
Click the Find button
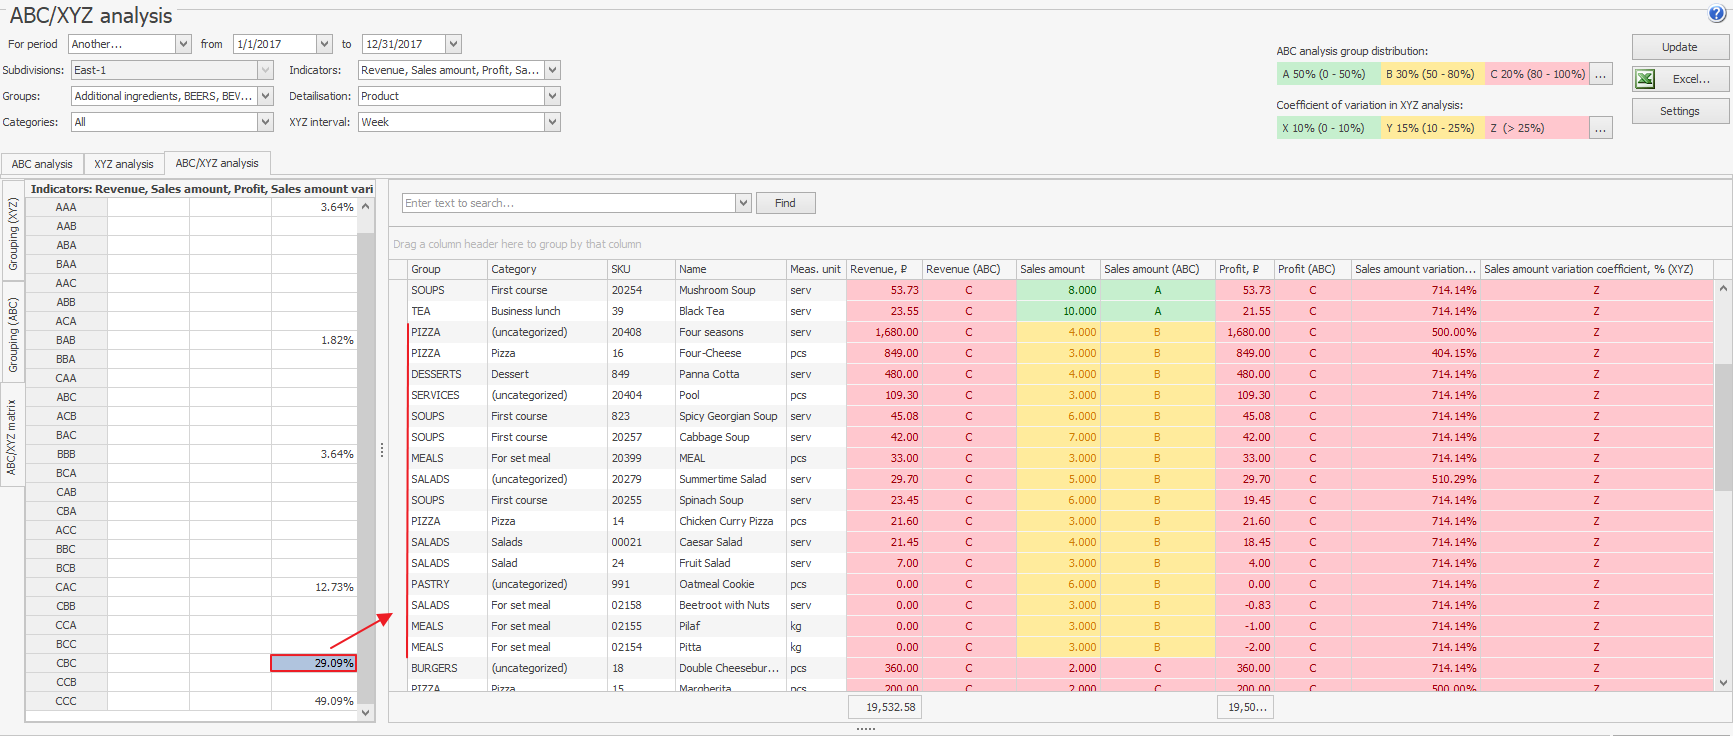pos(785,203)
